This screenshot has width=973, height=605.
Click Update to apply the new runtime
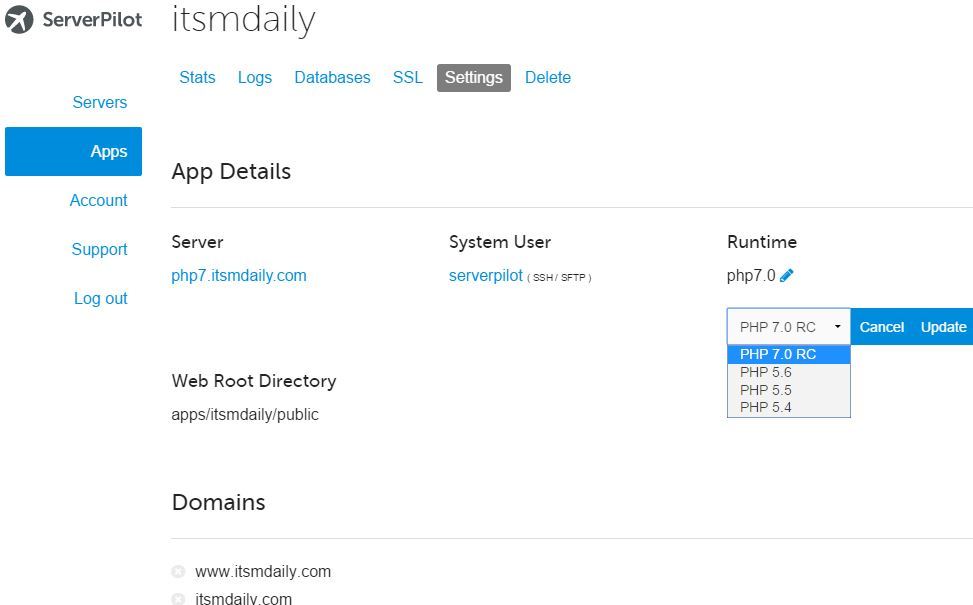click(x=942, y=326)
